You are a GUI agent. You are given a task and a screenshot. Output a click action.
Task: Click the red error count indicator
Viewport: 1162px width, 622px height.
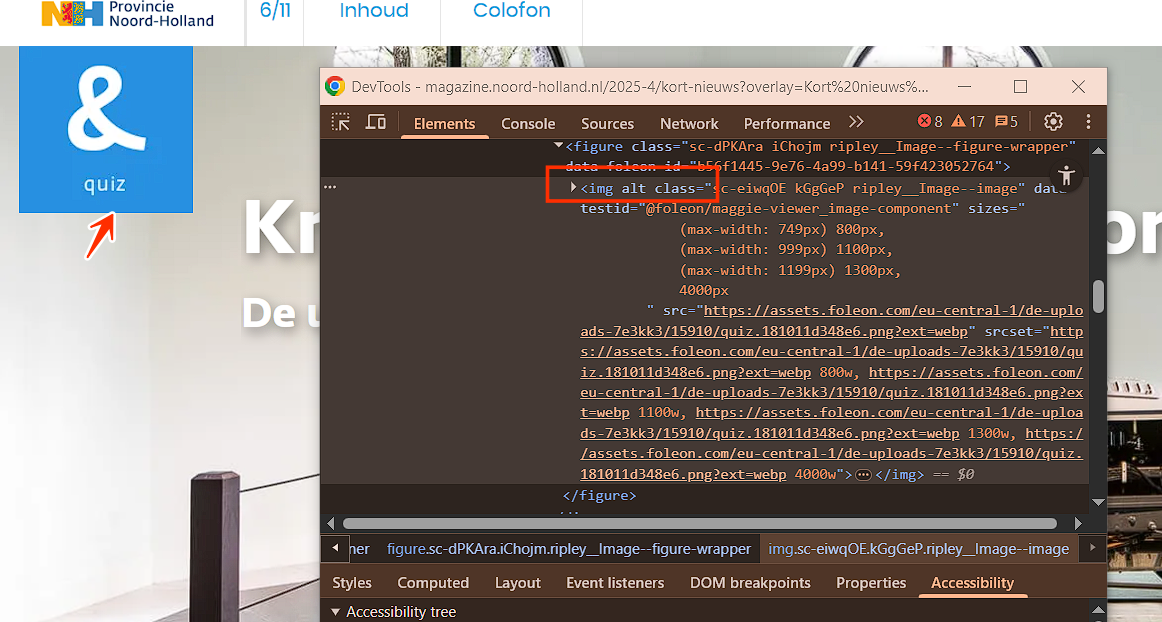tap(930, 122)
